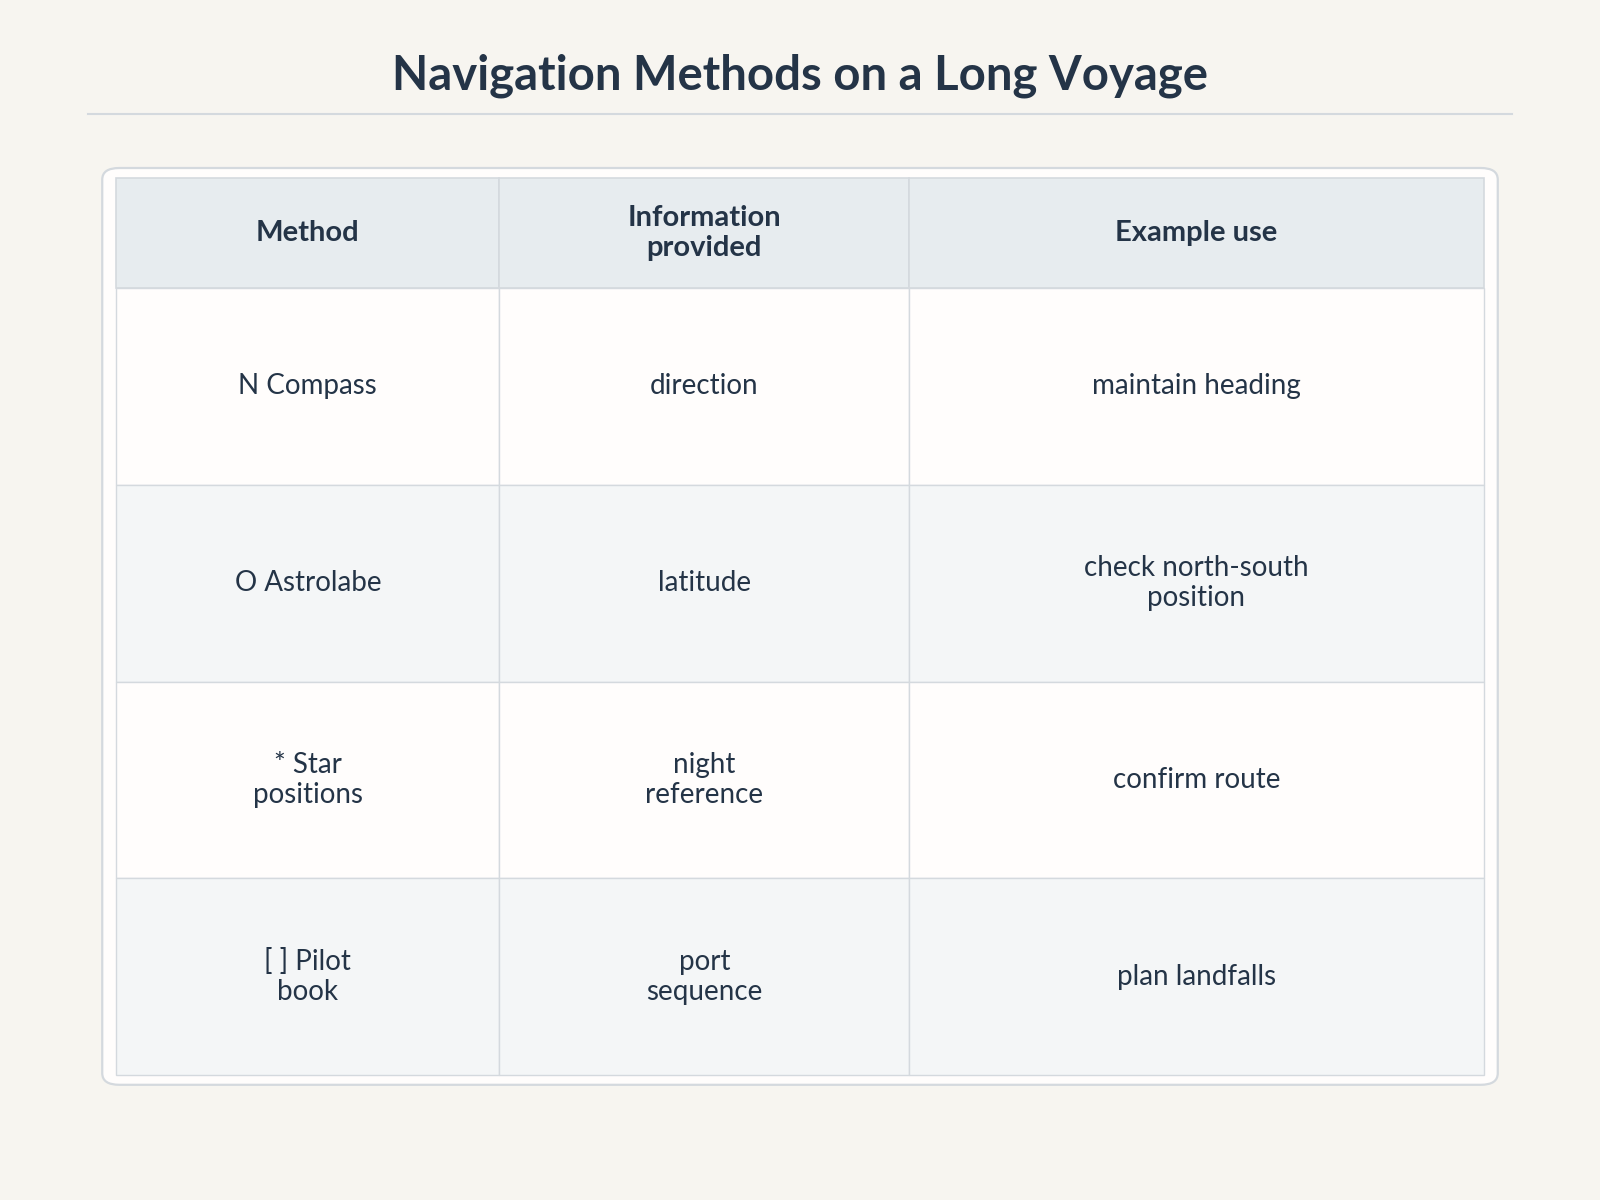Click the check north-south position cell
This screenshot has height=1200, width=1600.
pyautogui.click(x=1196, y=584)
